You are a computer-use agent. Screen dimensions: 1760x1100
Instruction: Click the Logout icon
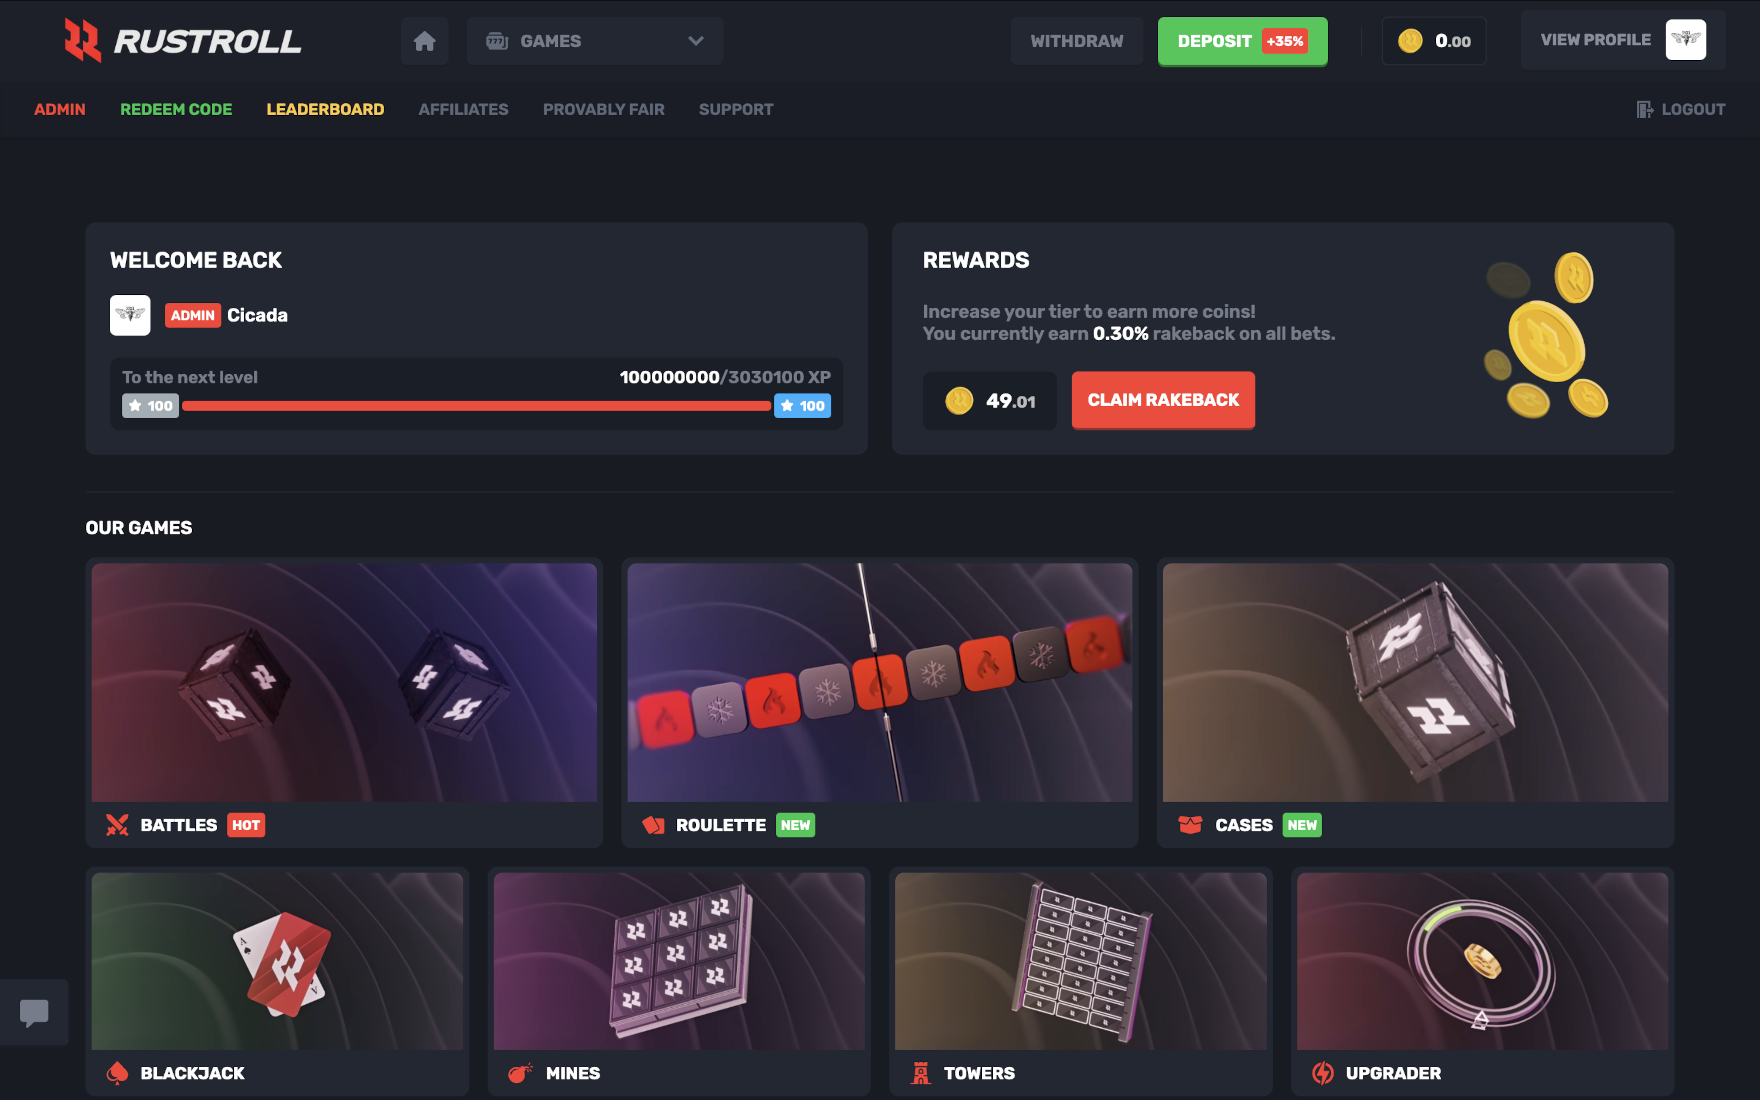pyautogui.click(x=1644, y=109)
